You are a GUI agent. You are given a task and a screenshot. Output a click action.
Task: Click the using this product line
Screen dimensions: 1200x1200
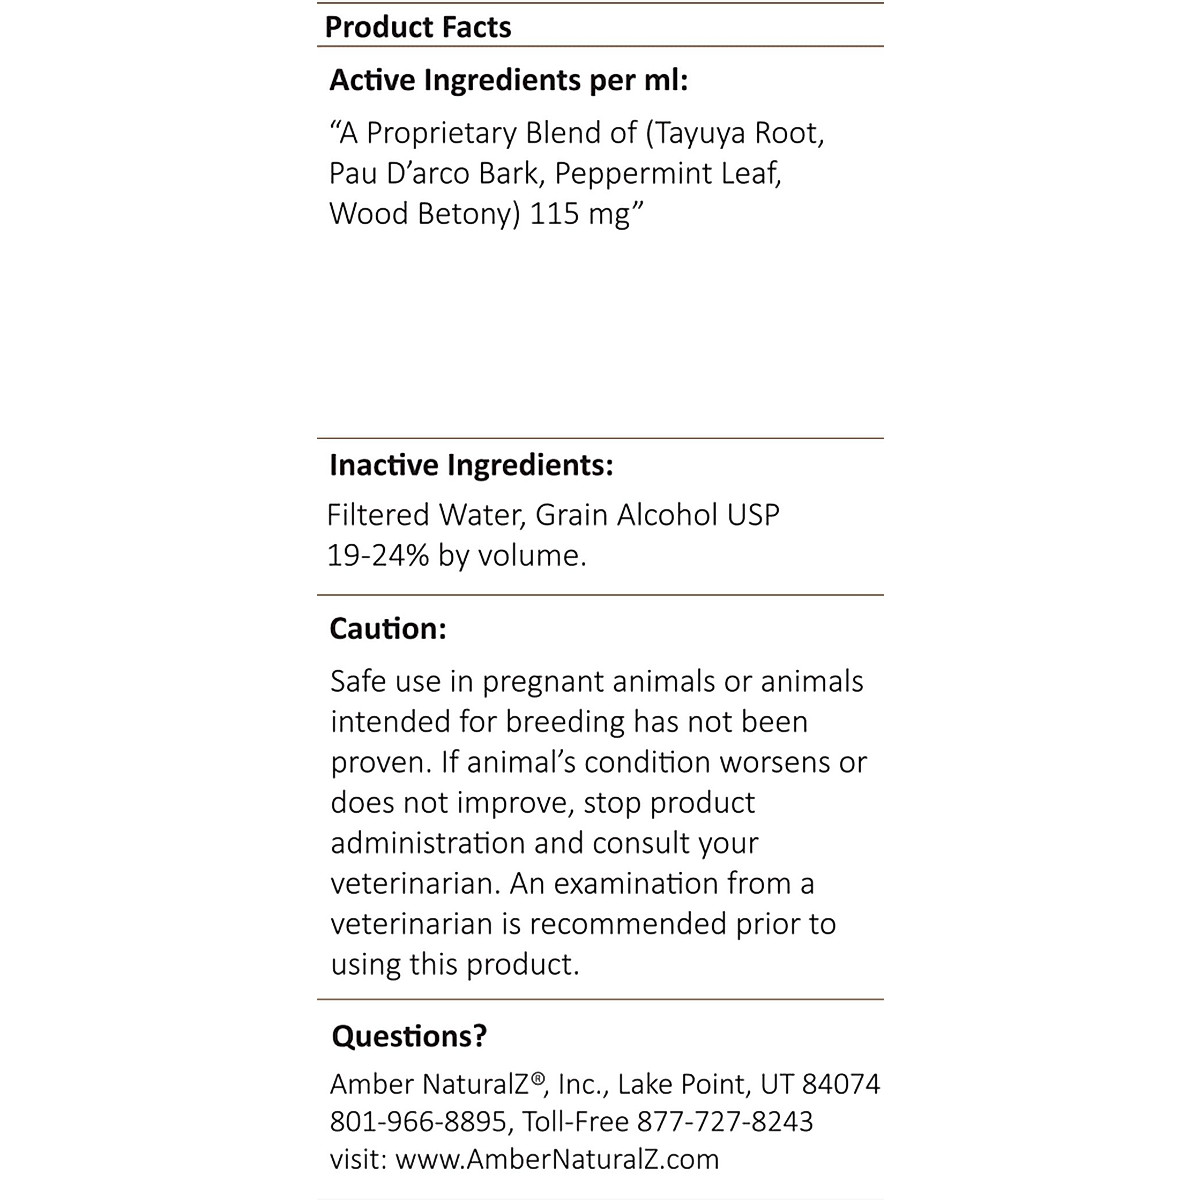click(x=455, y=964)
